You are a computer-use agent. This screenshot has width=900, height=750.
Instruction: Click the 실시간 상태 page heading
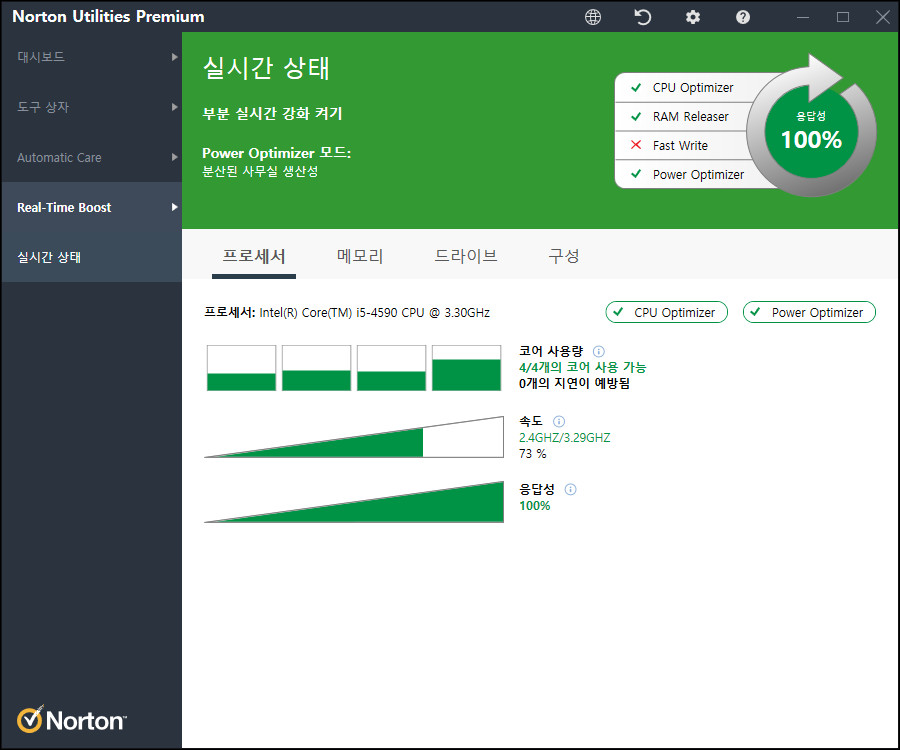[266, 68]
